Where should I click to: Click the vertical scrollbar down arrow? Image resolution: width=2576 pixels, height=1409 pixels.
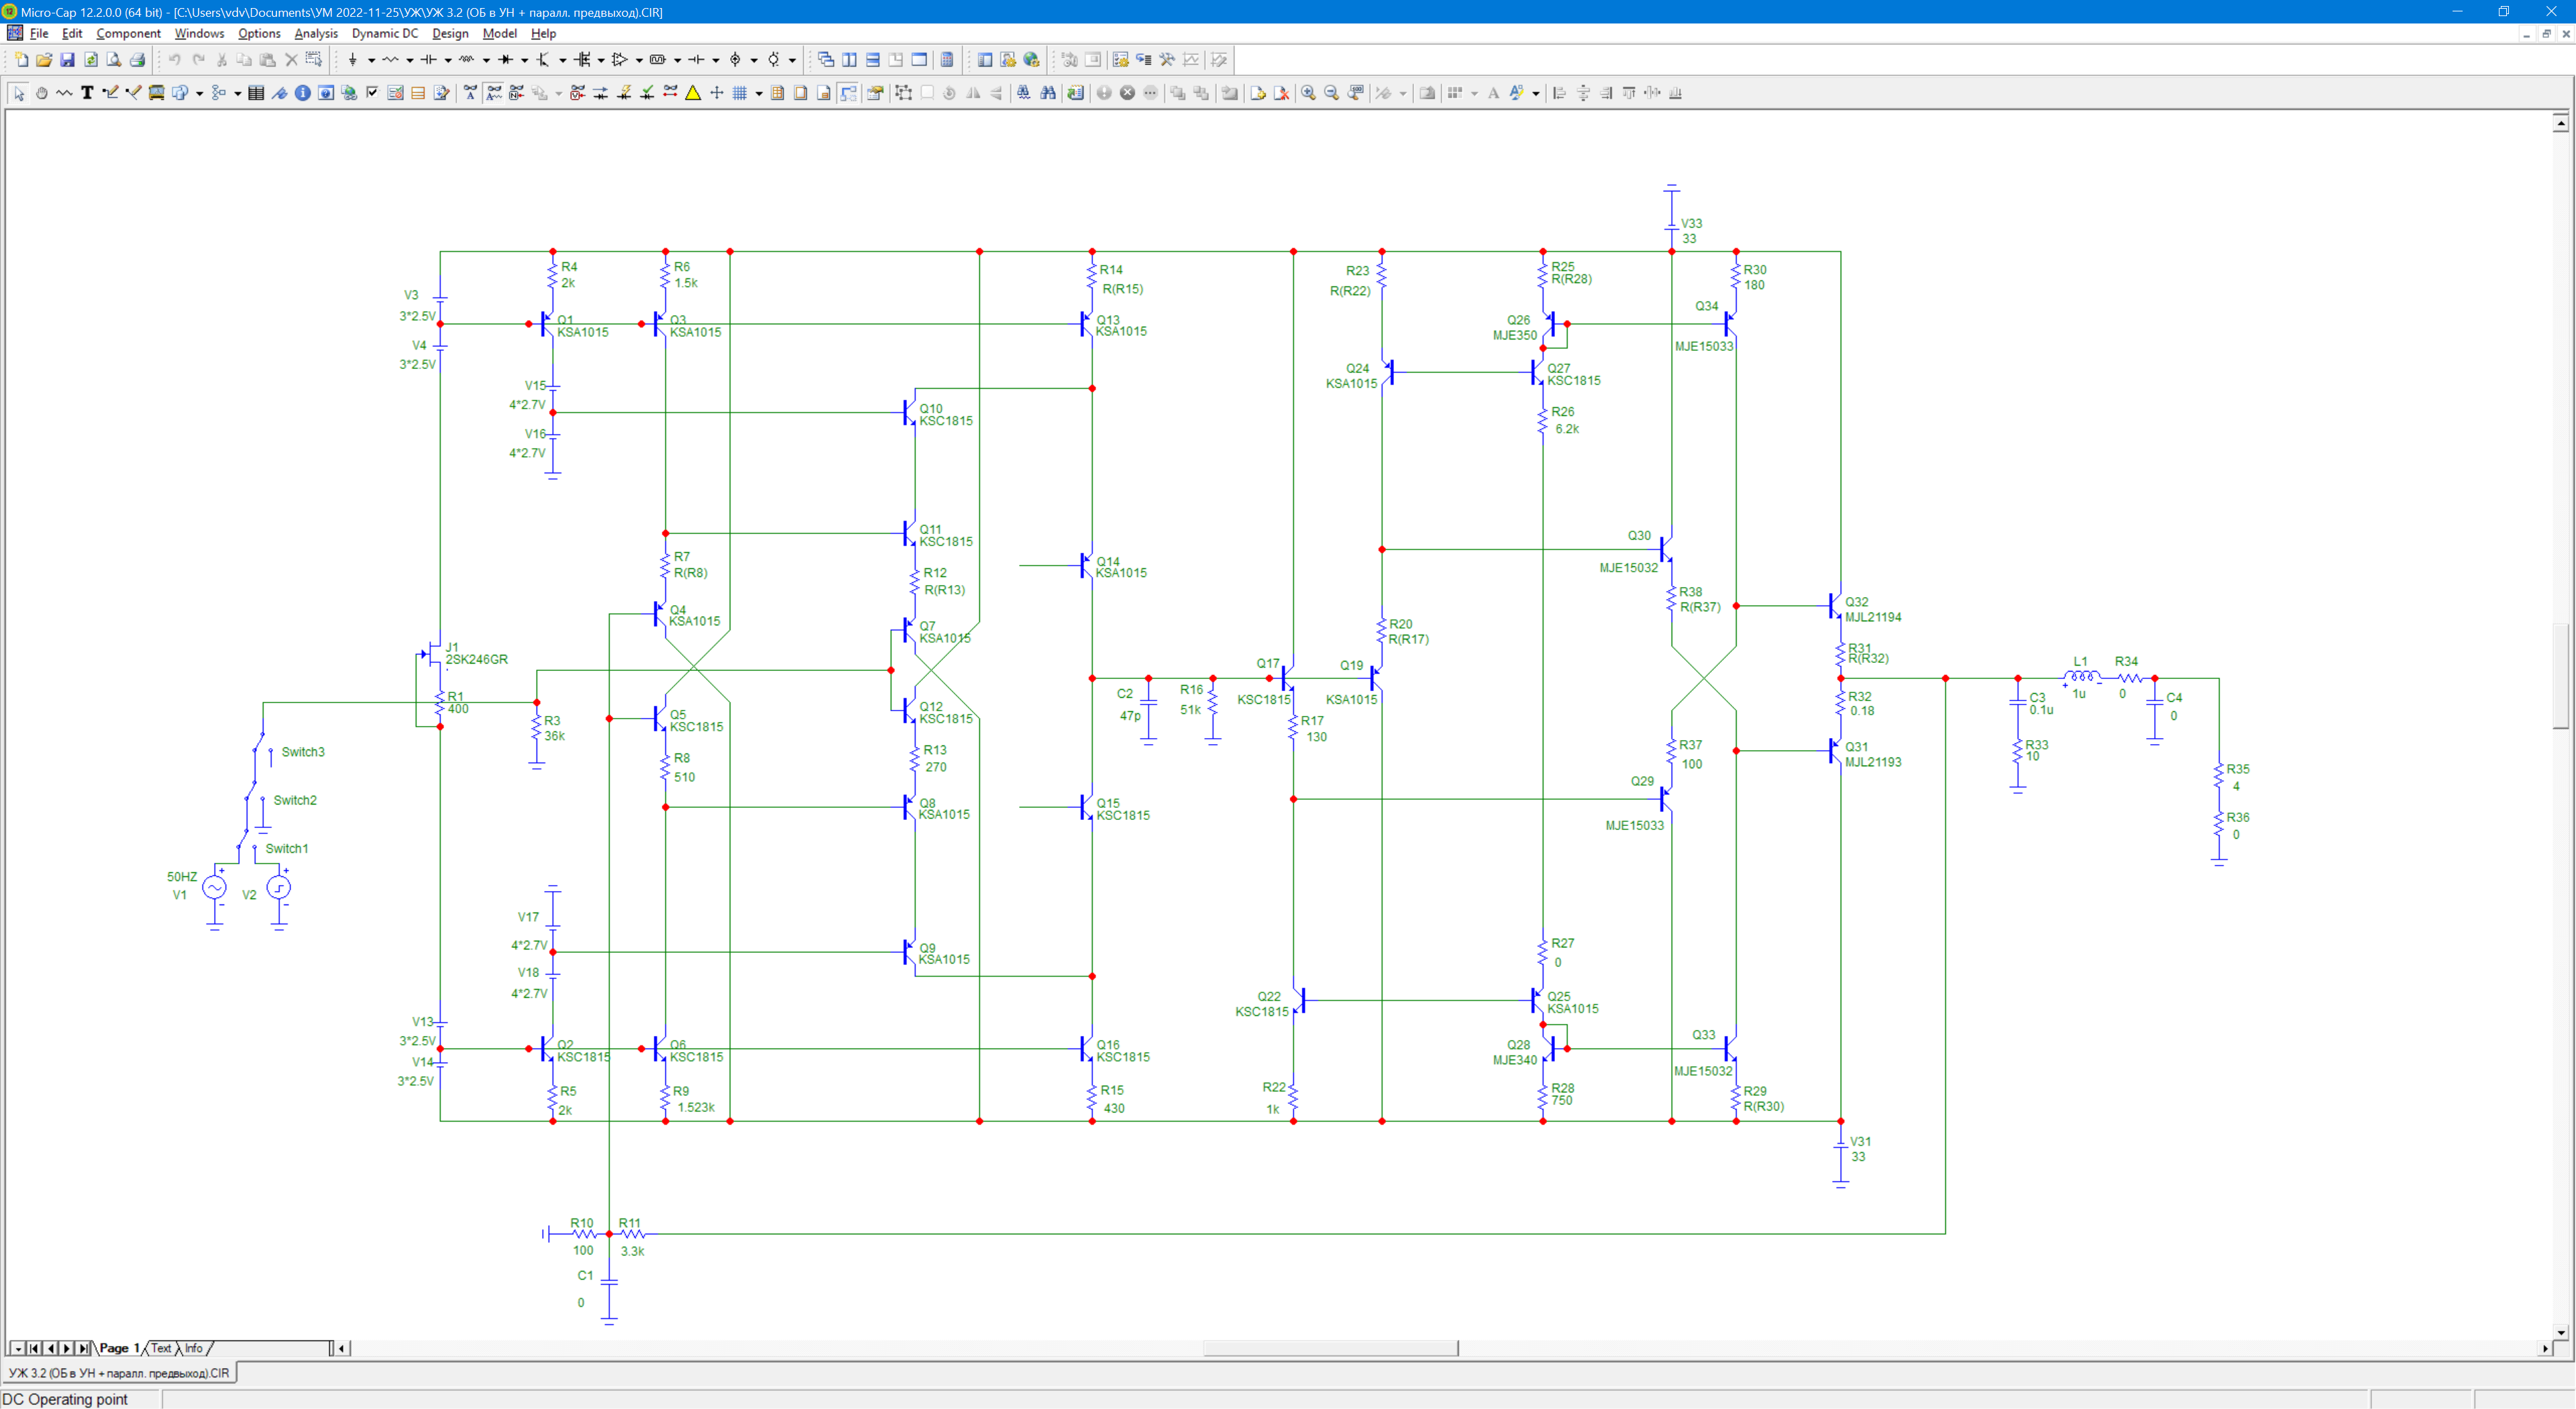(x=2560, y=1332)
